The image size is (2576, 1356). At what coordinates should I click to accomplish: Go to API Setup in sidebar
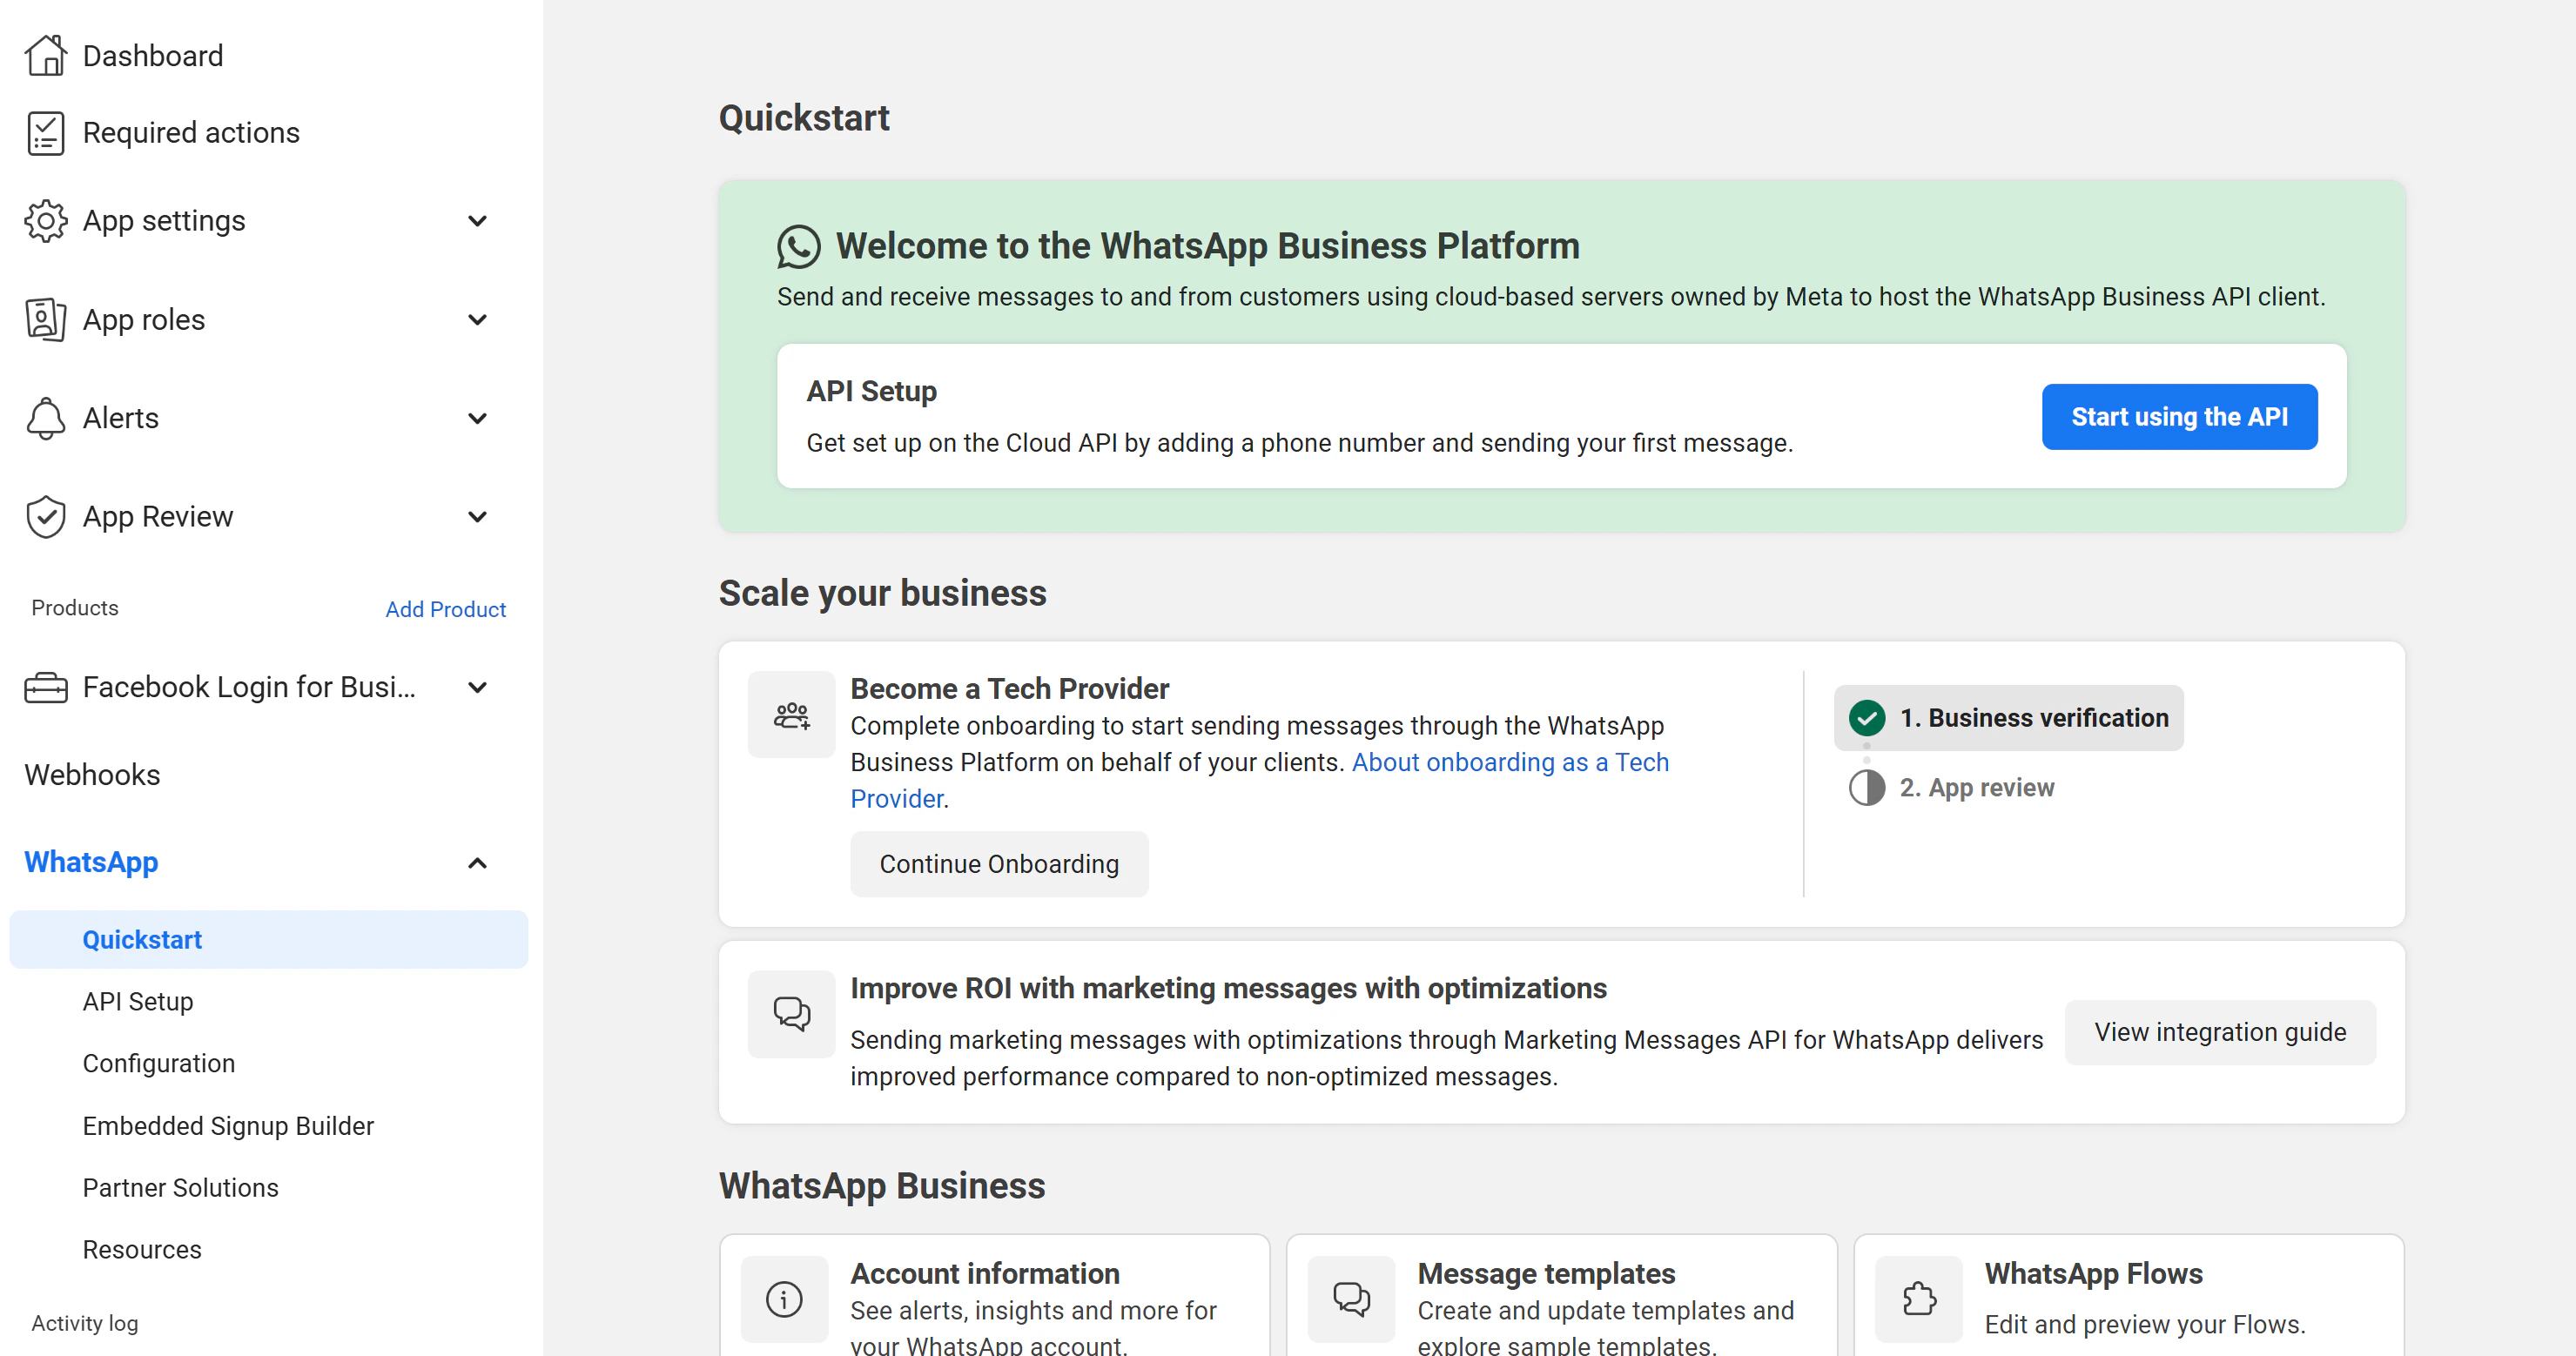click(138, 1002)
